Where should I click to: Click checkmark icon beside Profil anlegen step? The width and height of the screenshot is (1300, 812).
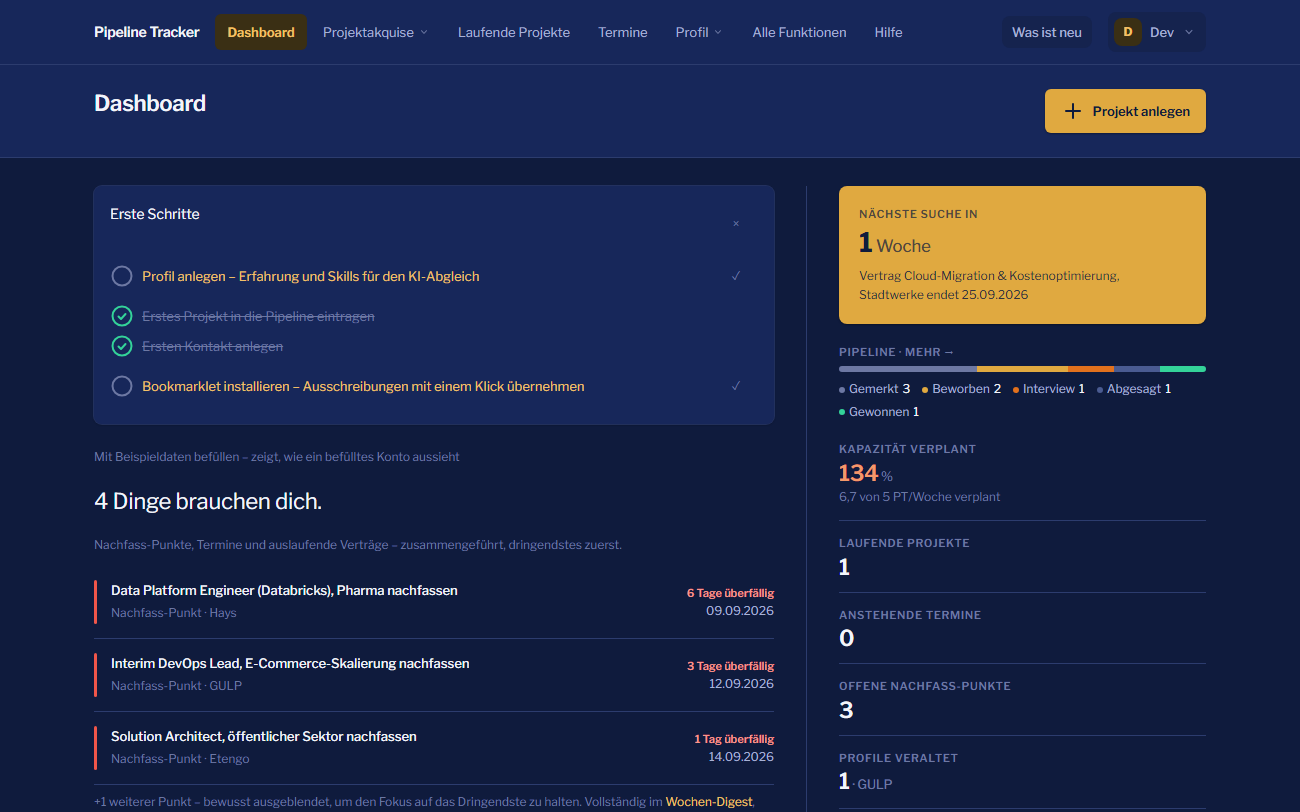736,276
